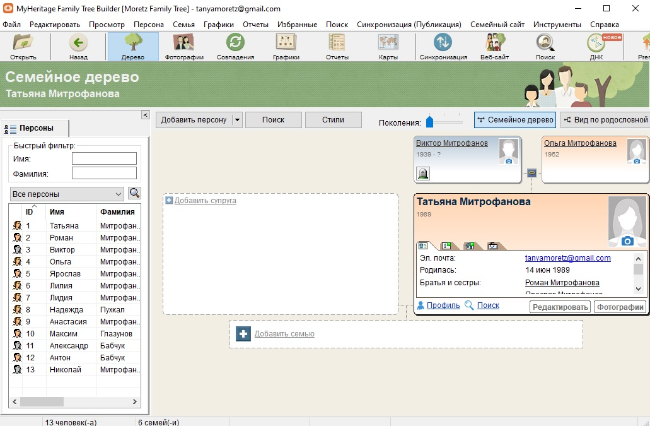Select Александр Бабчук row in persons list
This screenshot has height=426, width=650.
point(75,346)
